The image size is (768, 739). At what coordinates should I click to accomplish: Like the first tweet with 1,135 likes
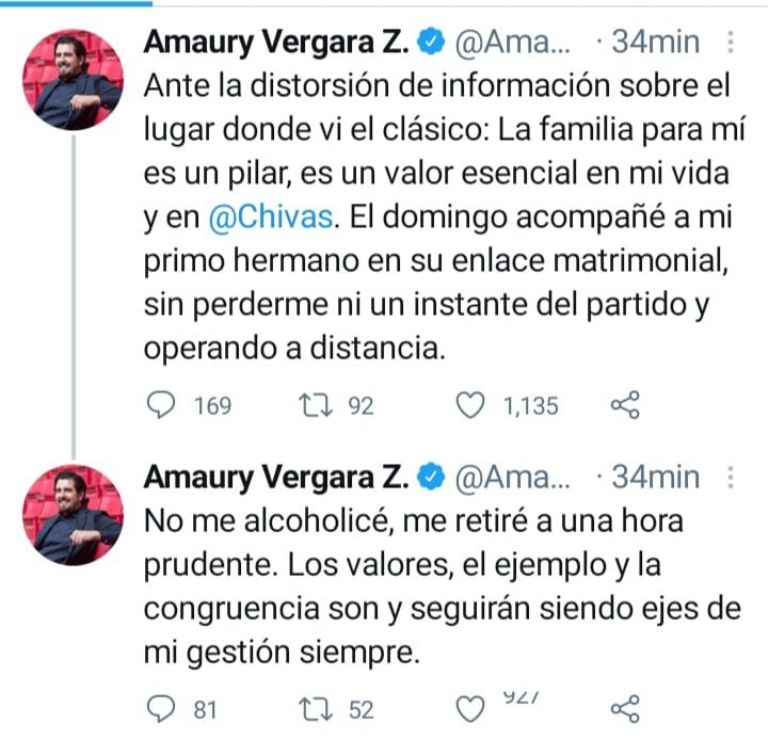[x=471, y=405]
